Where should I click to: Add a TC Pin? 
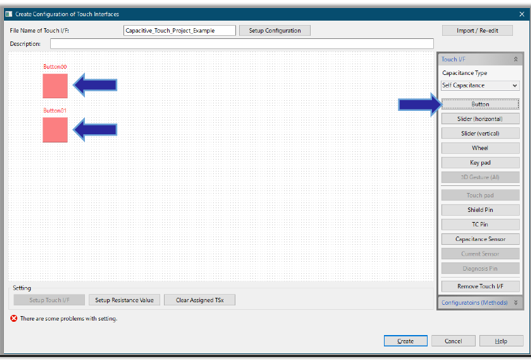point(480,224)
